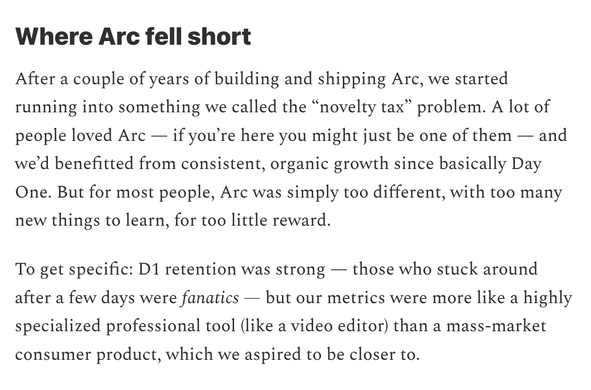
Task: Click the phrase 'consumer product' in last line
Action: 88,355
